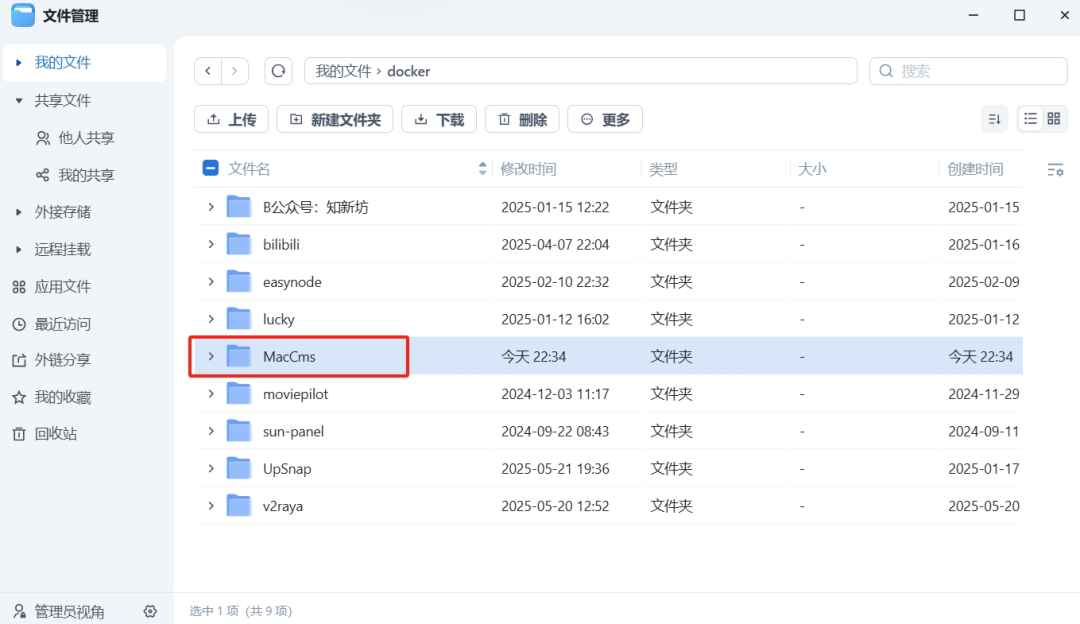Click the 上传 upload button
This screenshot has height=624, width=1080.
(x=231, y=118)
